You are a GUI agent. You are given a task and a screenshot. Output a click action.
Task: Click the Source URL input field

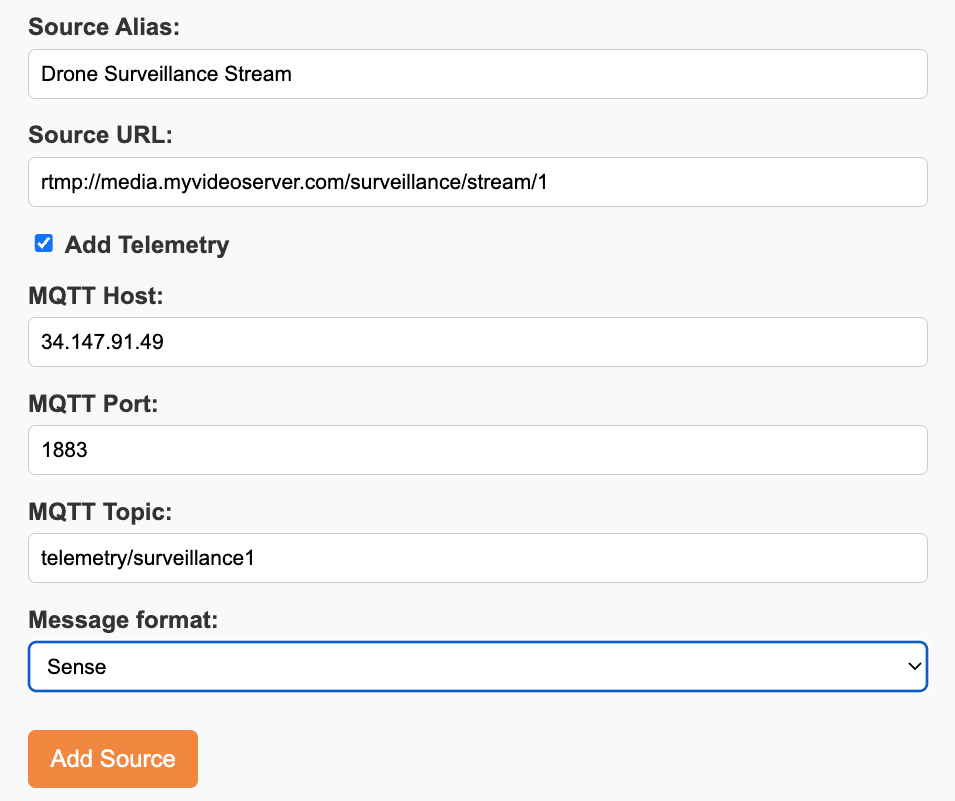(478, 182)
